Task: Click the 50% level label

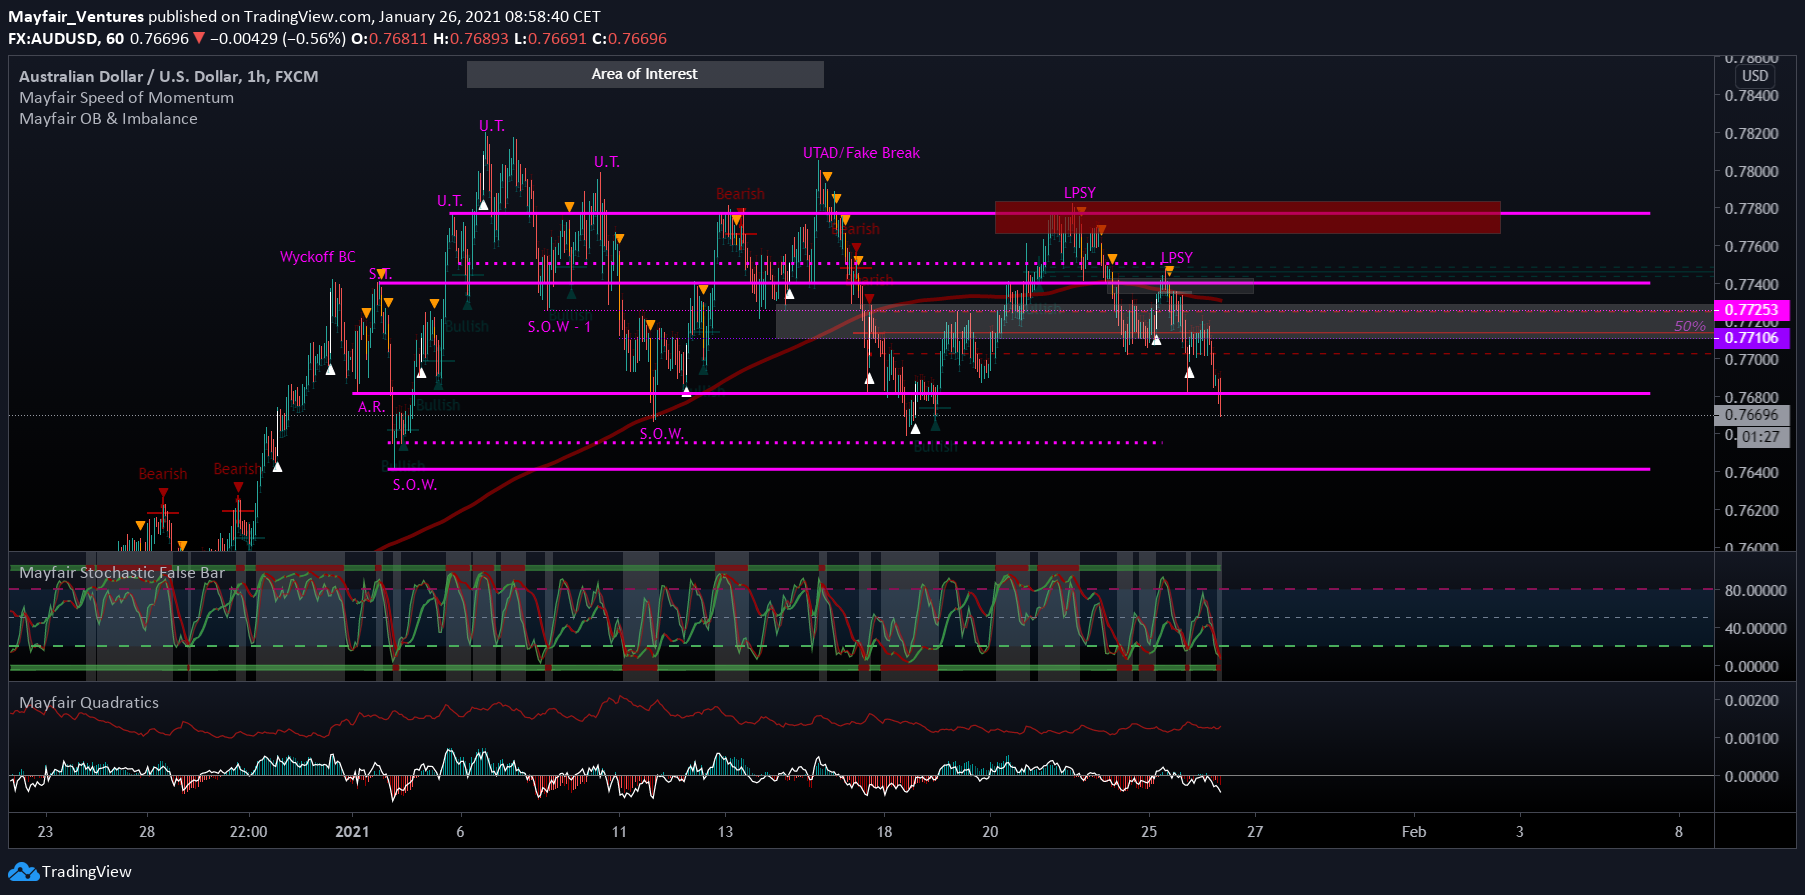Action: 1689,327
